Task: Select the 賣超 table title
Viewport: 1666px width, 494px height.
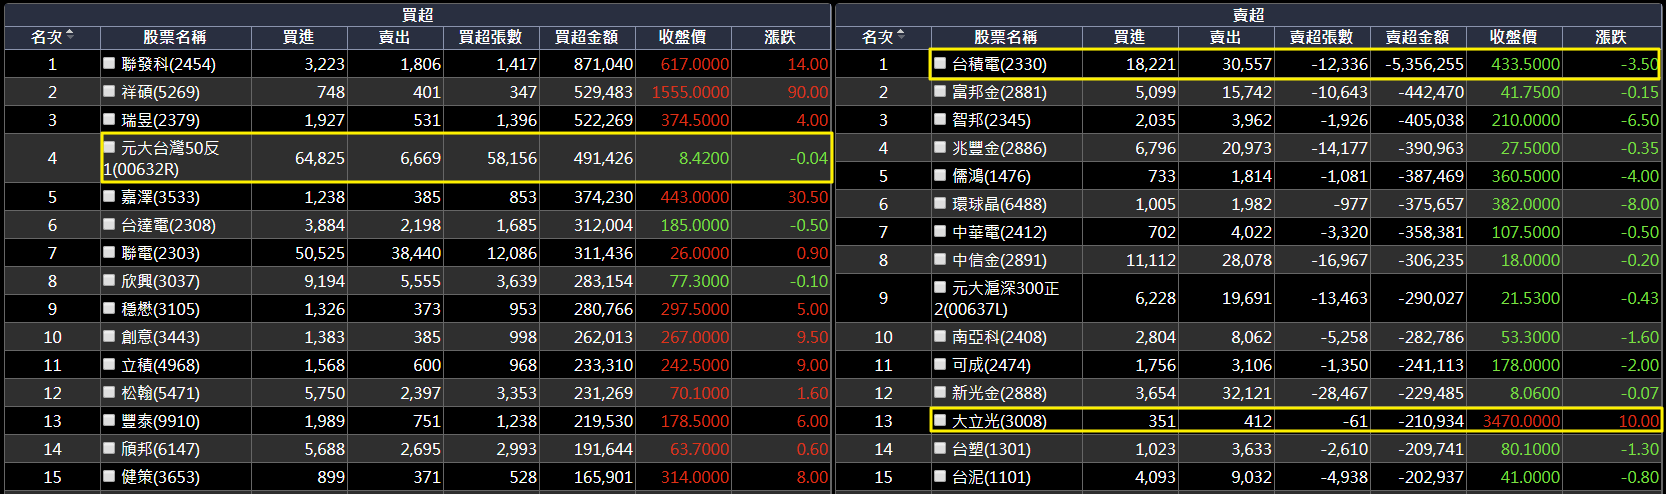Action: [x=1248, y=14]
